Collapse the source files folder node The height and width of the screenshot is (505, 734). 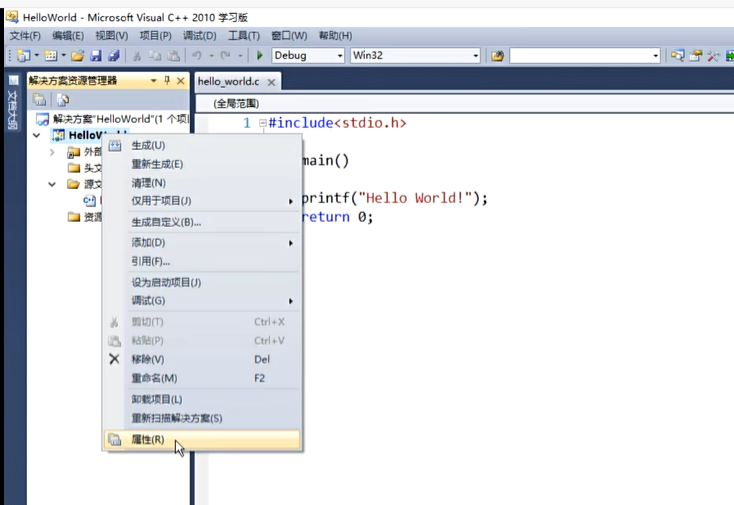pyautogui.click(x=52, y=184)
